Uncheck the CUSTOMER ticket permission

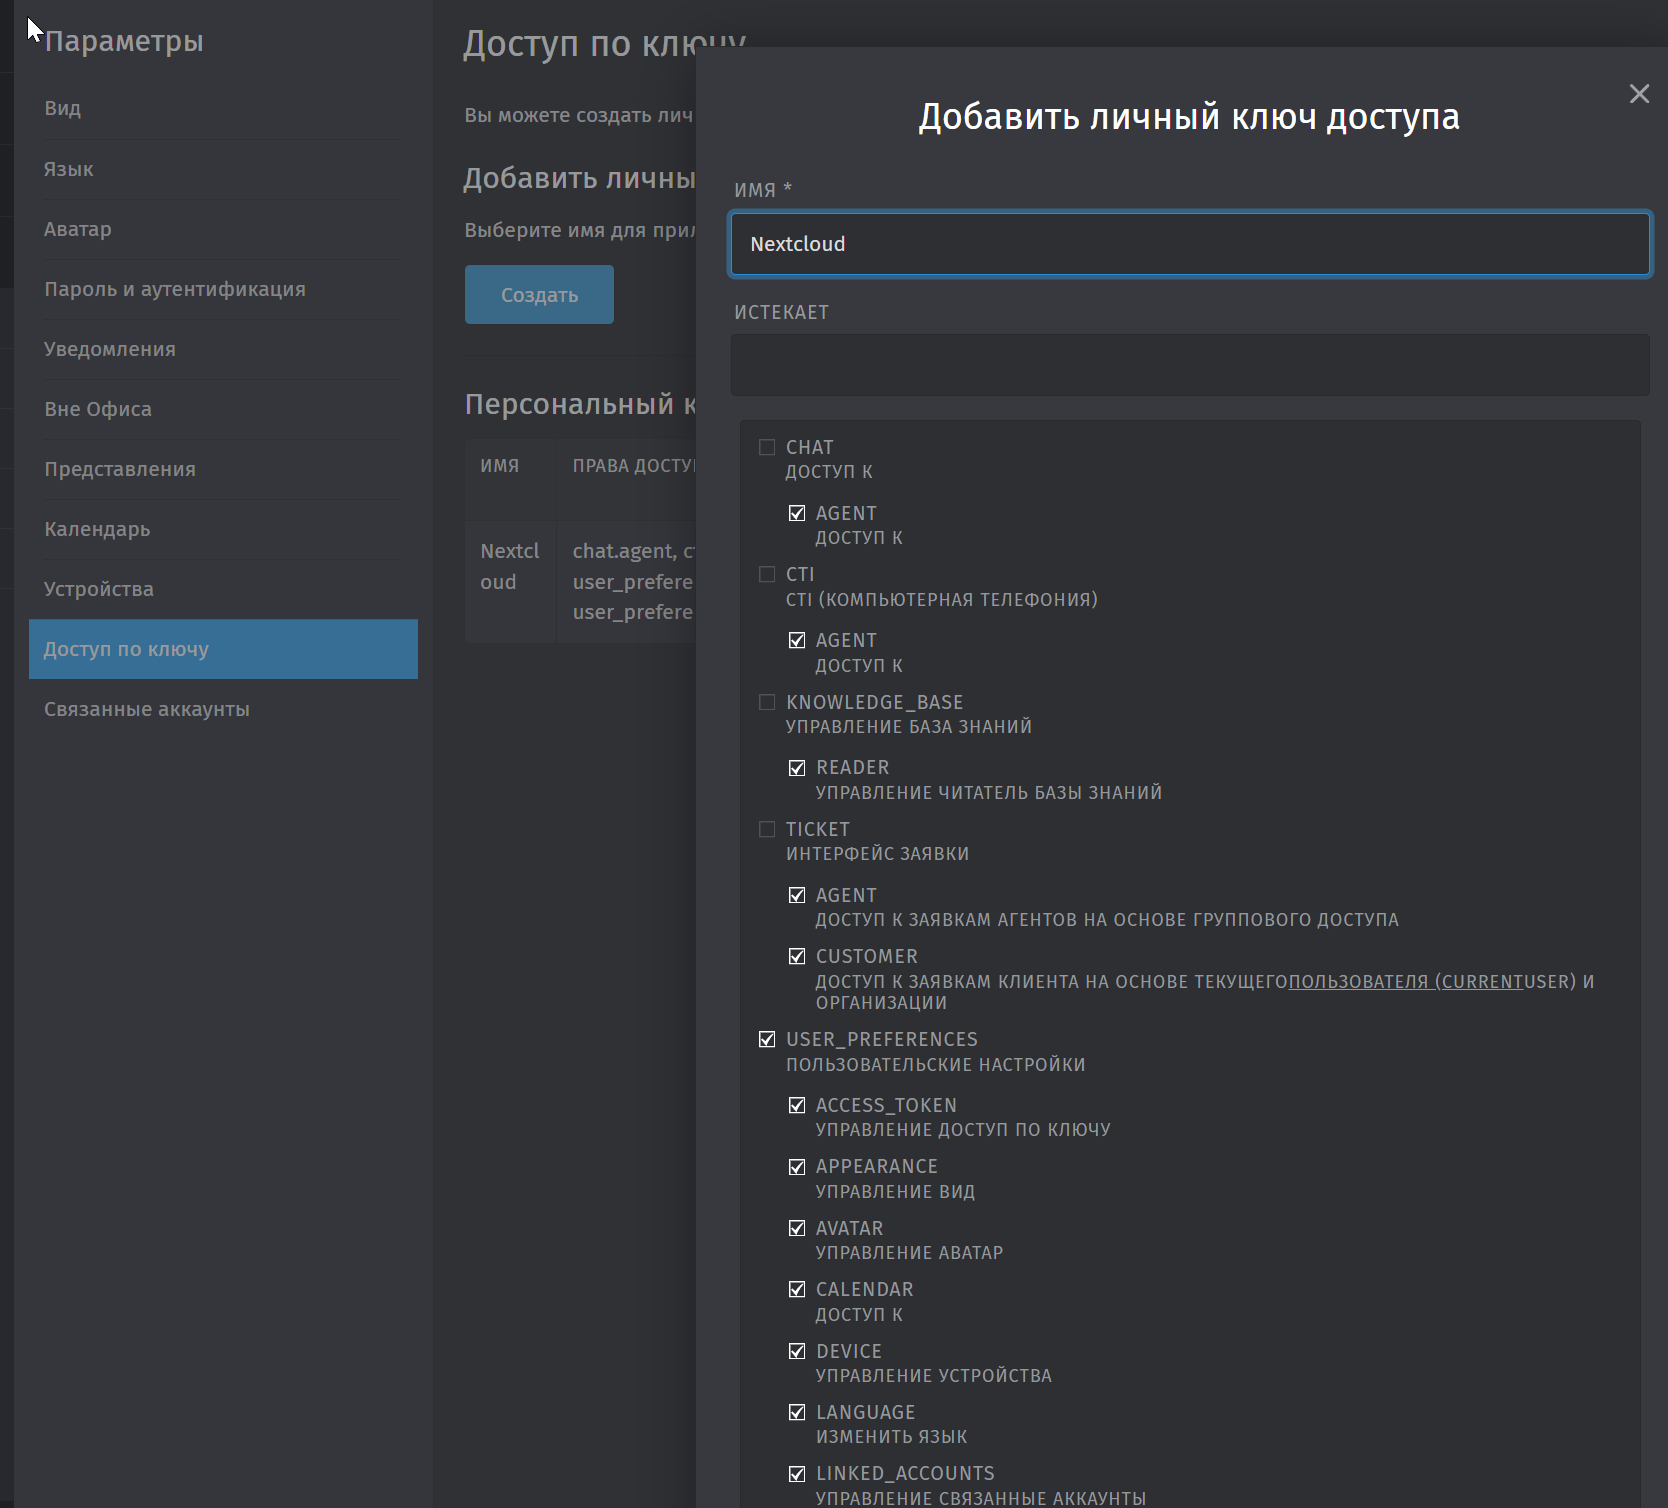tap(797, 956)
